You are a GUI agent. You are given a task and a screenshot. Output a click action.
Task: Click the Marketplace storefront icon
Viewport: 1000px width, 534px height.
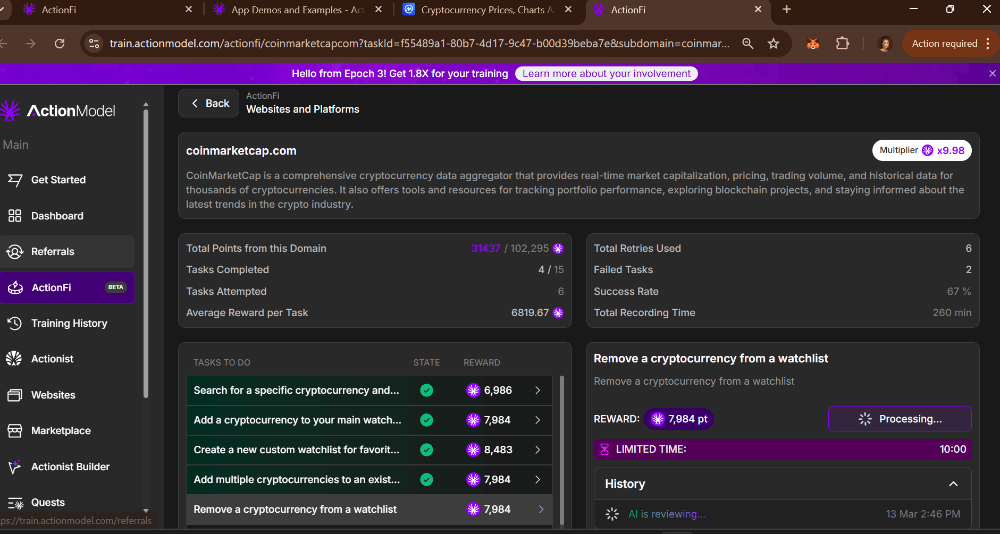pos(15,431)
